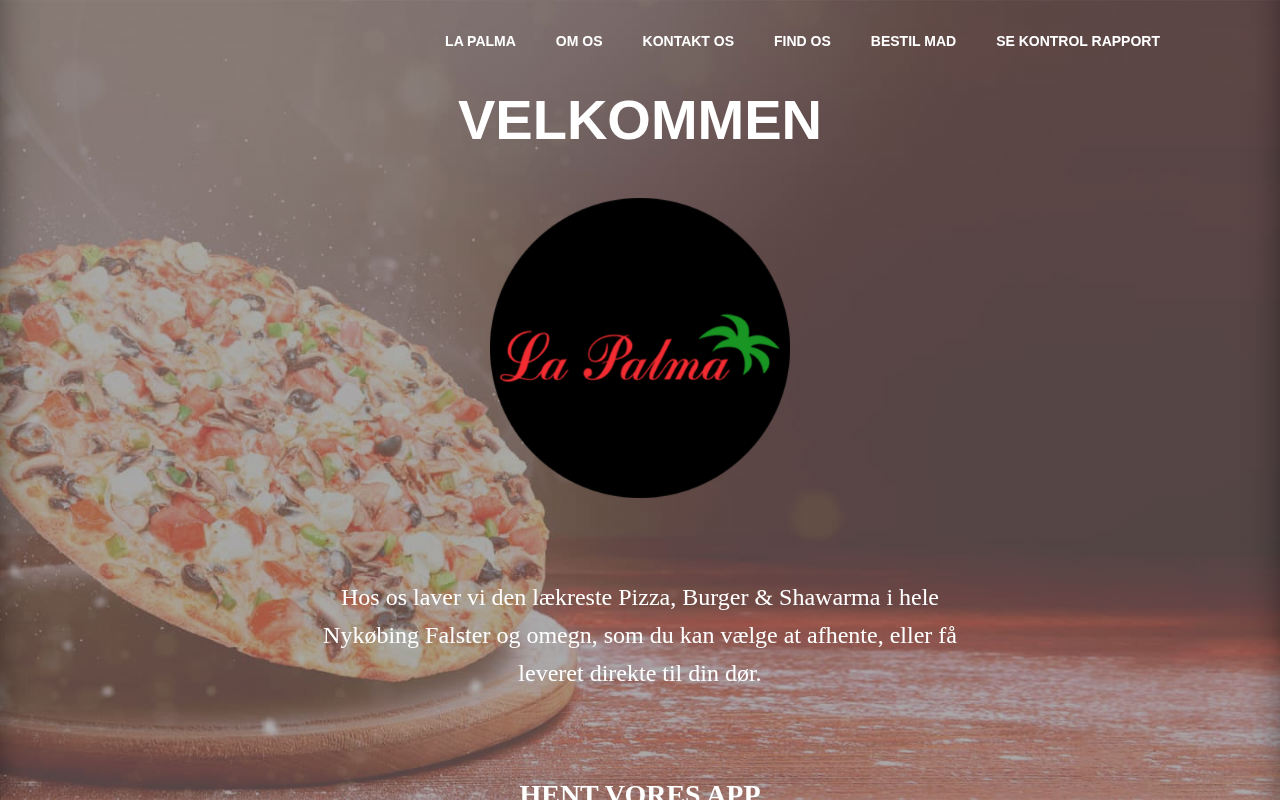The width and height of the screenshot is (1280, 800).
Task: Open the KONTAKT OS navigation link
Action: (x=688, y=41)
